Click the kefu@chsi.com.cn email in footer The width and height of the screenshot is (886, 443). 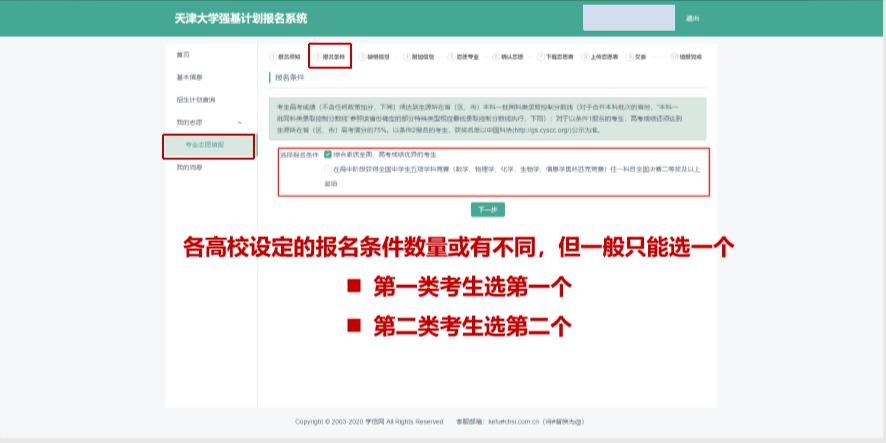pyautogui.click(x=514, y=422)
